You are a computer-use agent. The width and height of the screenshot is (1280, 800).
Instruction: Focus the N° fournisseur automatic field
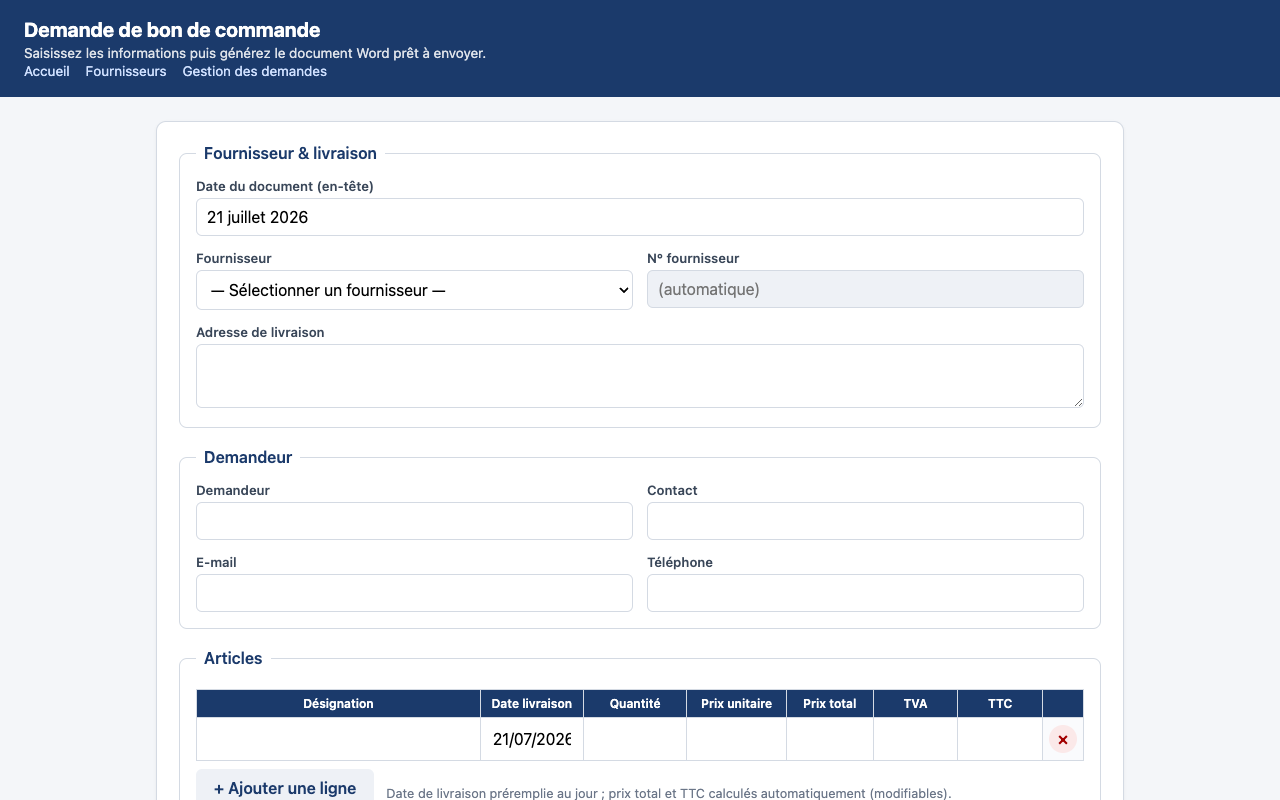(x=865, y=289)
